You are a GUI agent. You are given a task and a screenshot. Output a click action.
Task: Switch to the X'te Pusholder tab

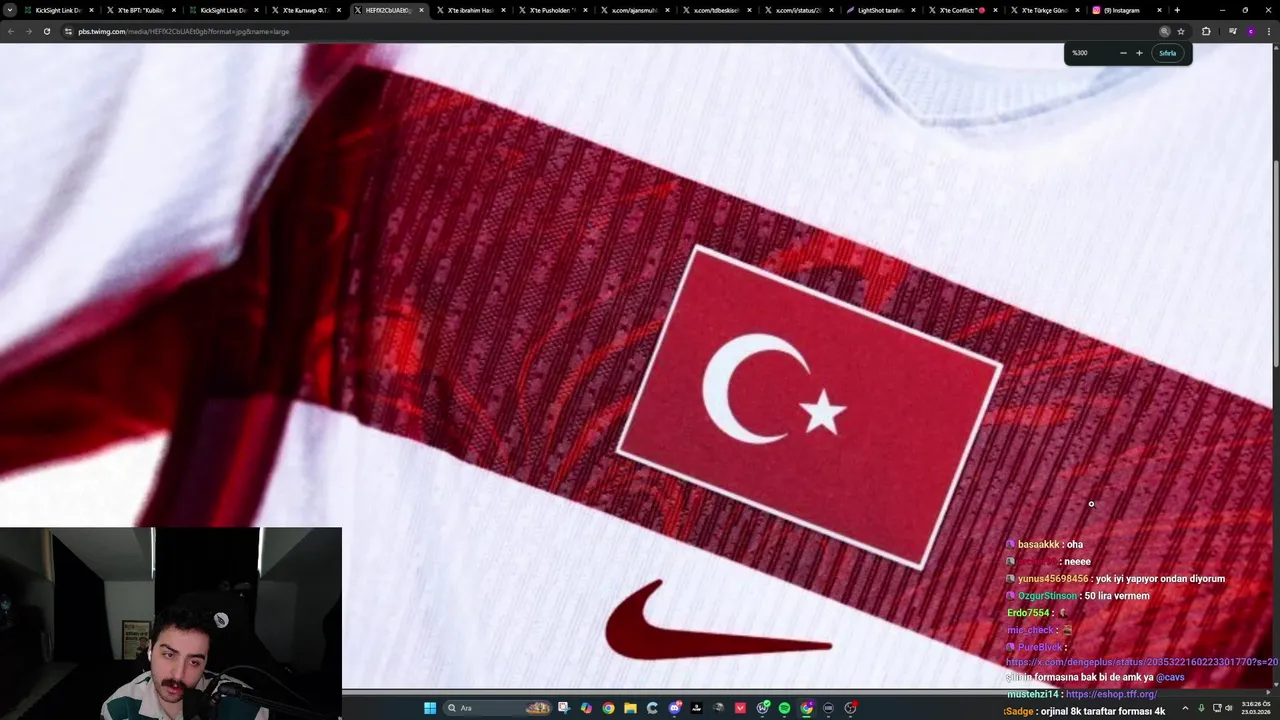click(x=552, y=10)
